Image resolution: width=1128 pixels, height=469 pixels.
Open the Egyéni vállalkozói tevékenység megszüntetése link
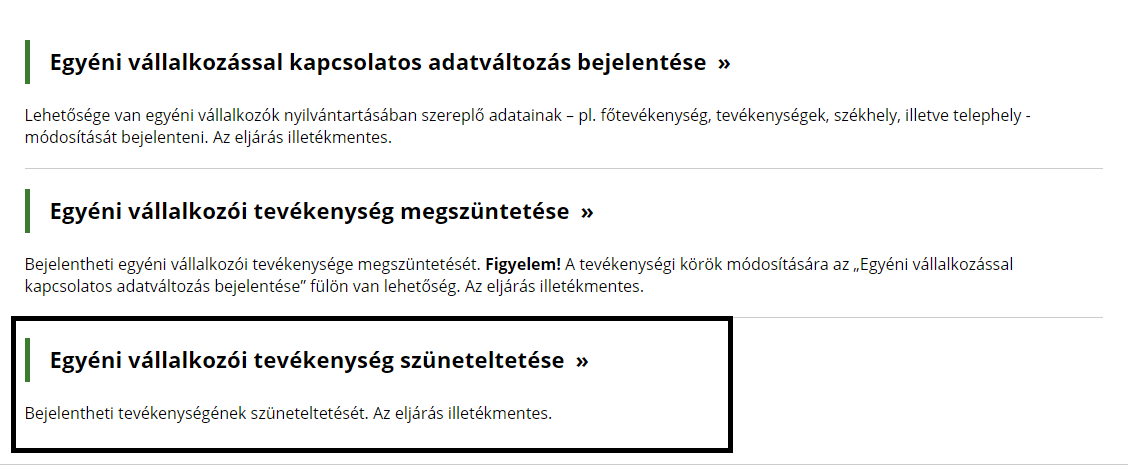(x=309, y=212)
